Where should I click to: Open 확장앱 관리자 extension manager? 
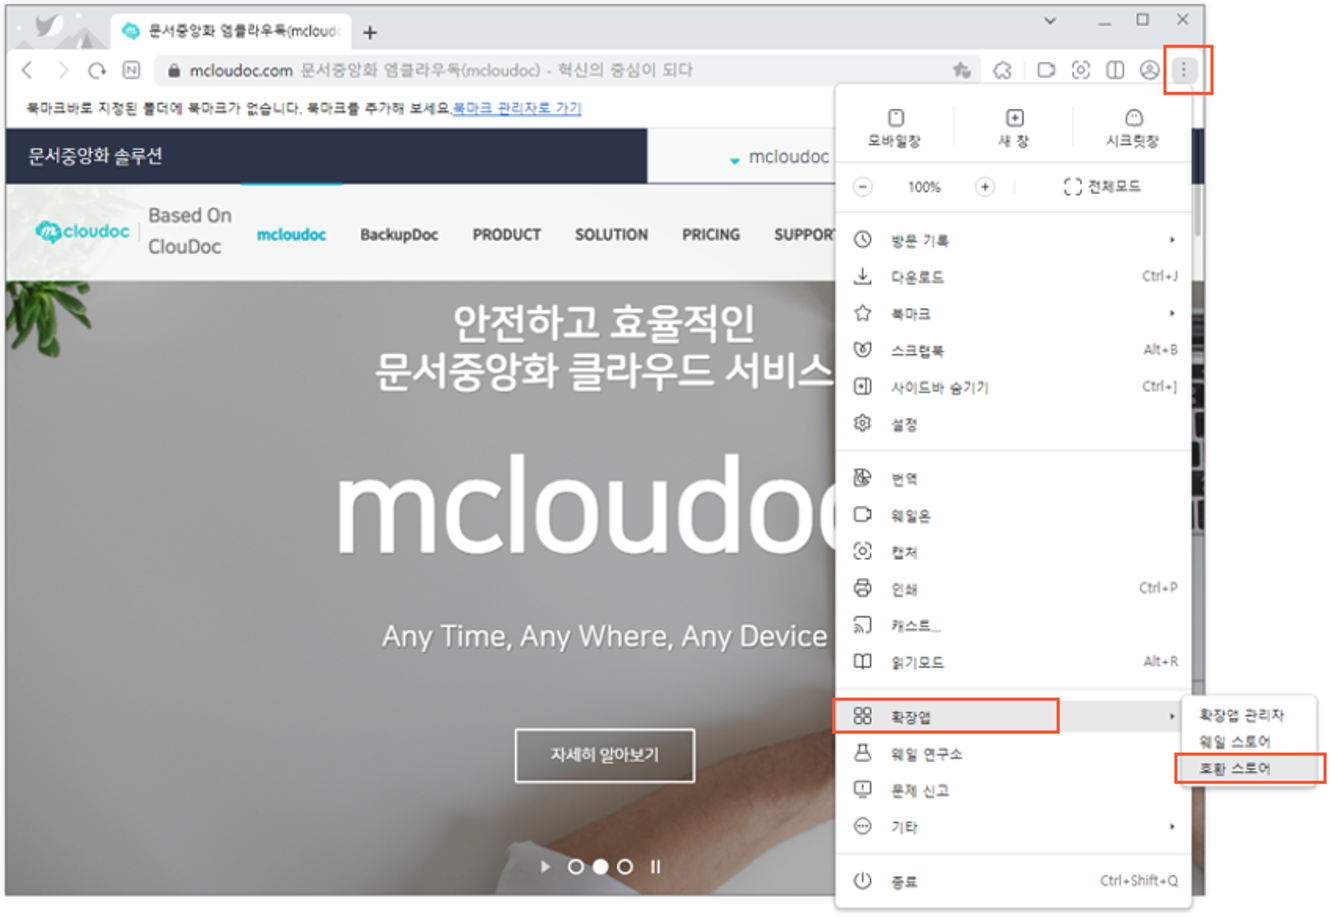click(1249, 716)
